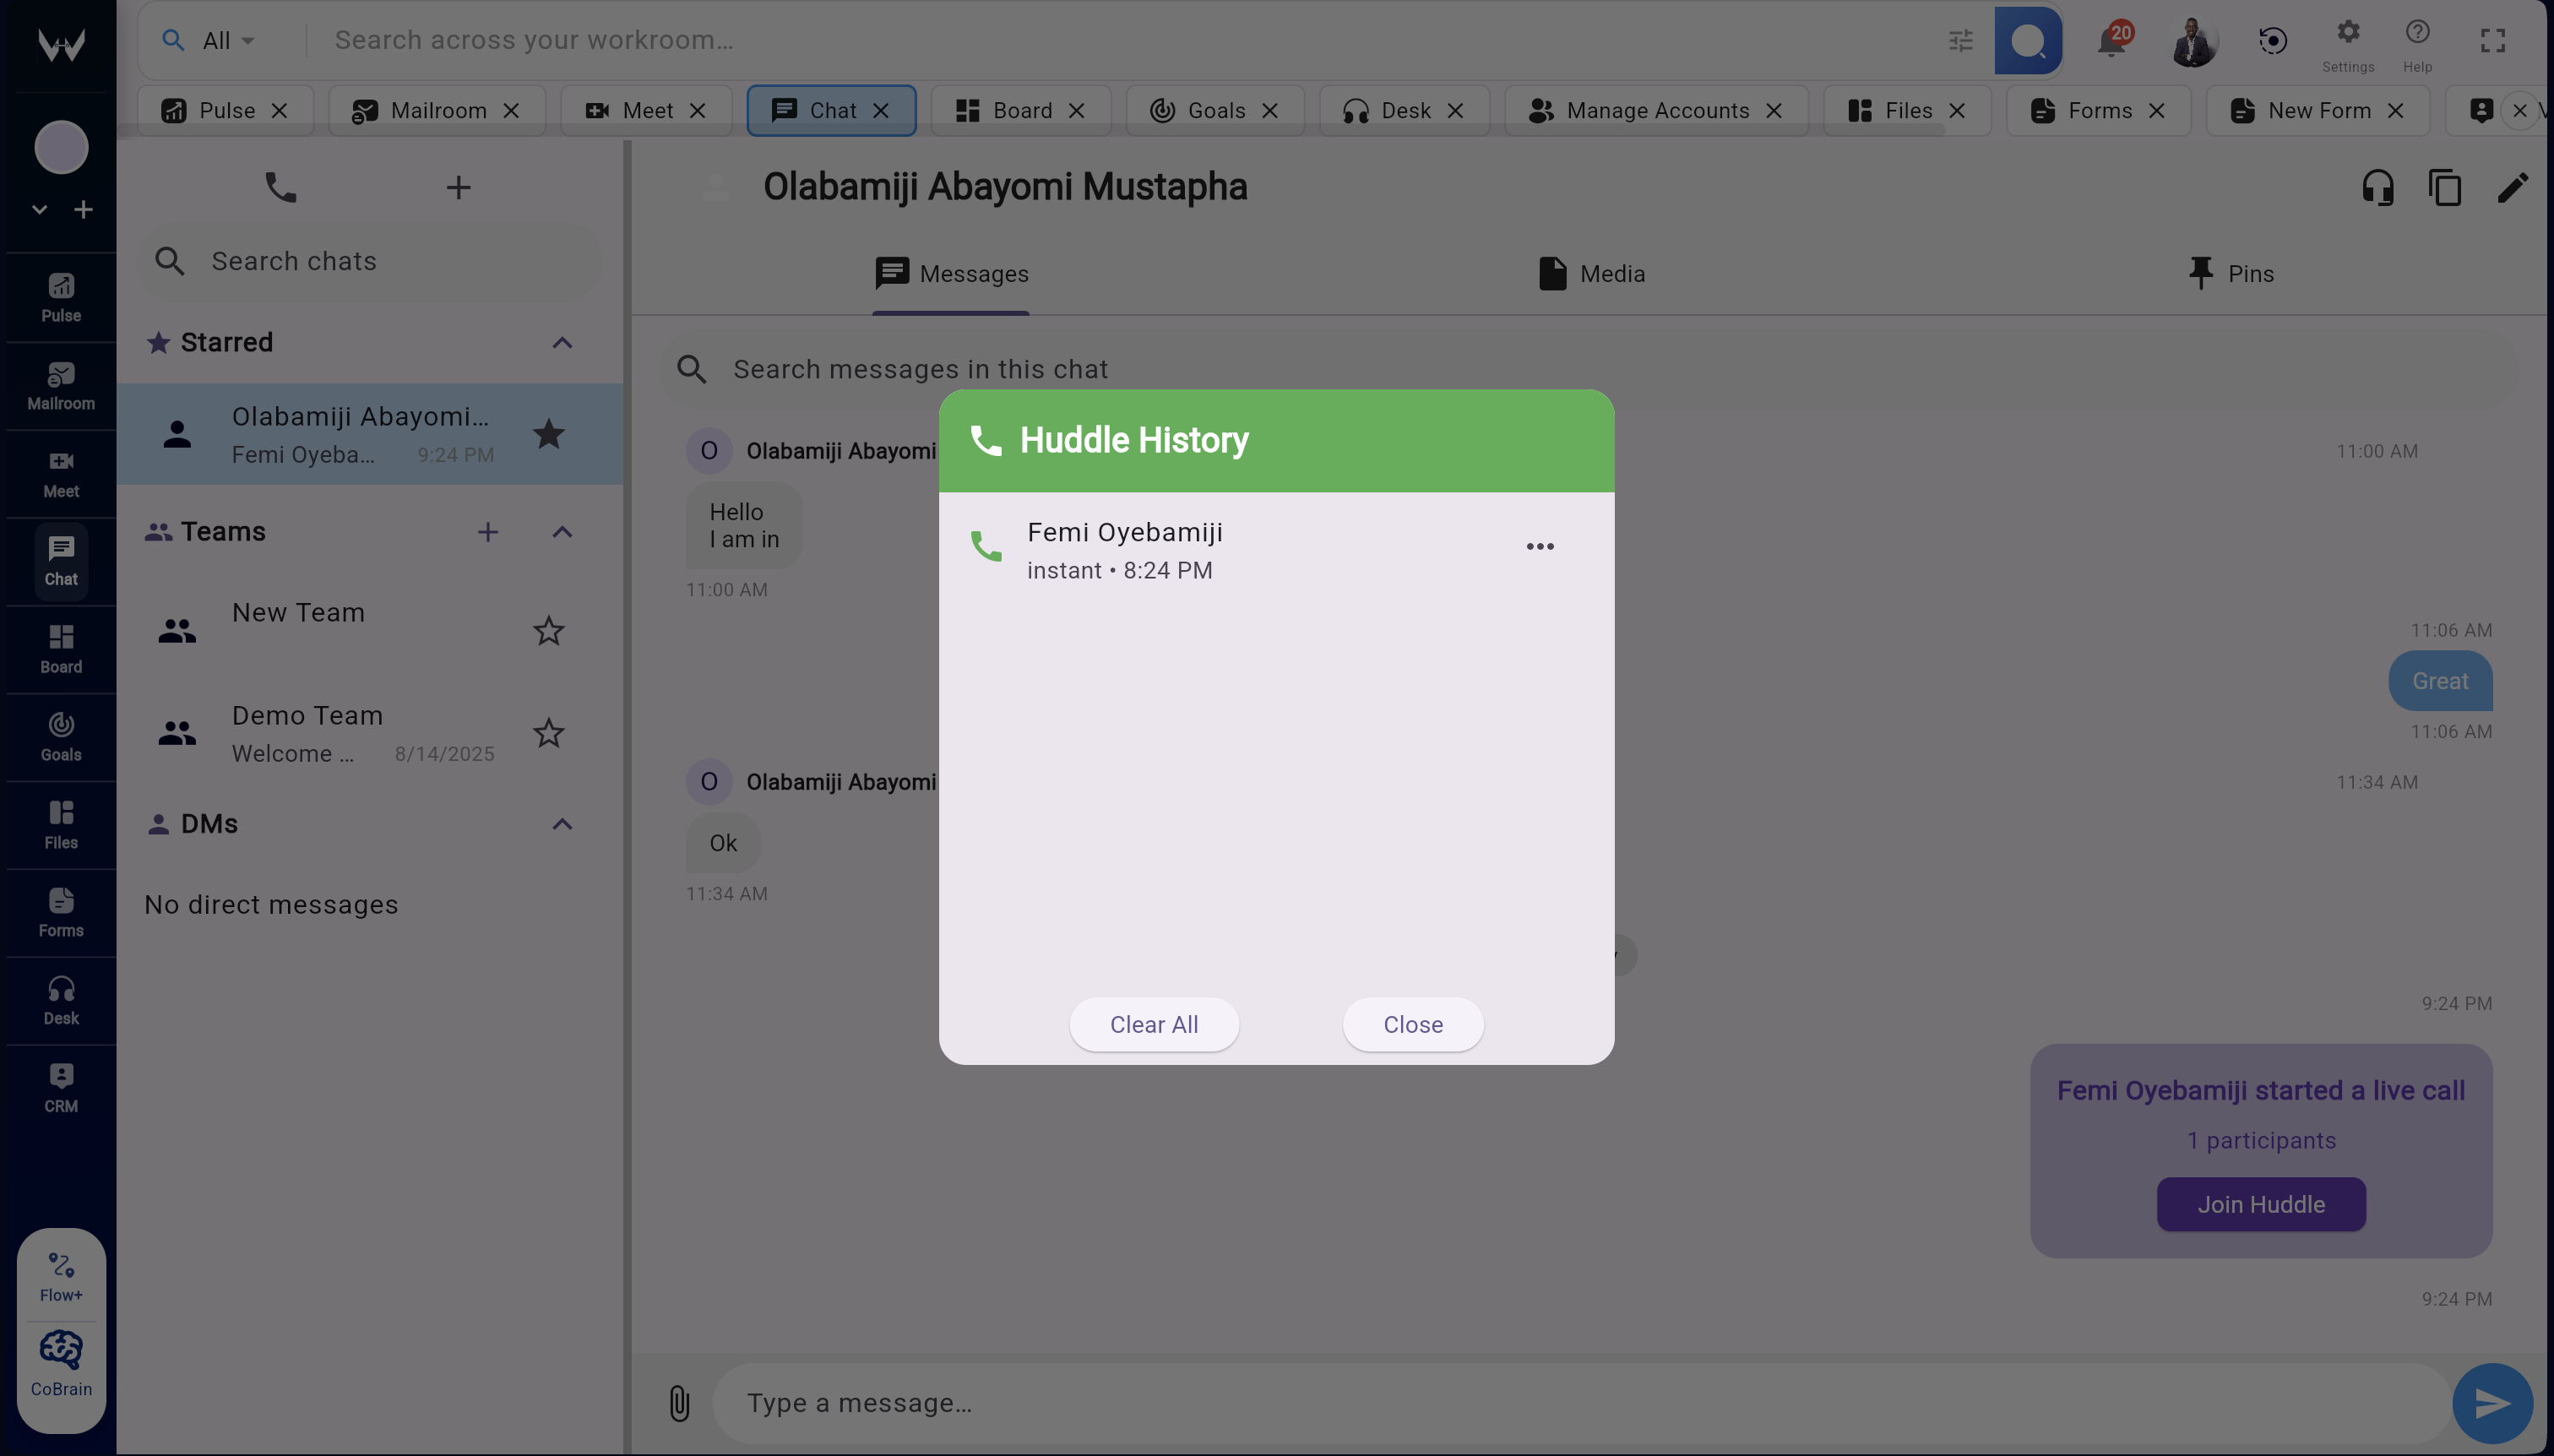Collapse the Teams section
Screen dimensions: 2554x1456
562,532
